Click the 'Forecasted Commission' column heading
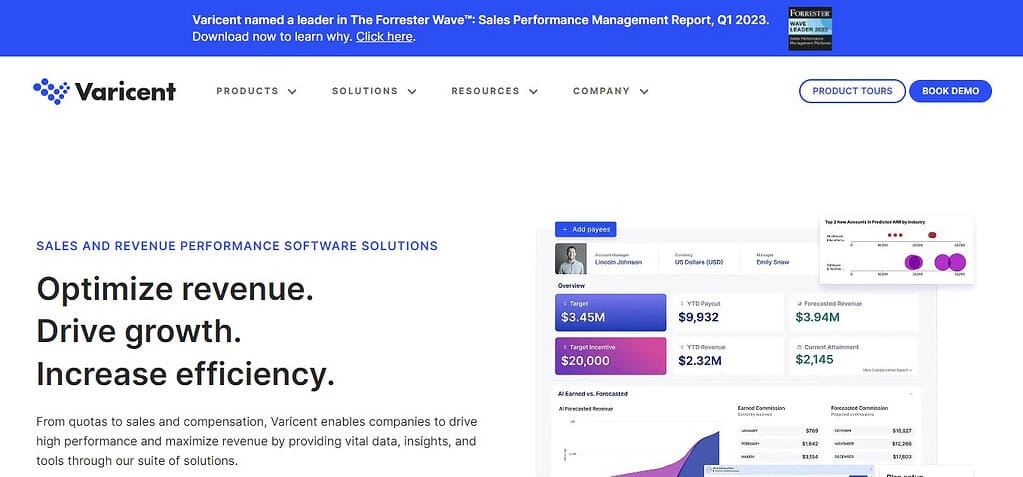 click(x=859, y=408)
